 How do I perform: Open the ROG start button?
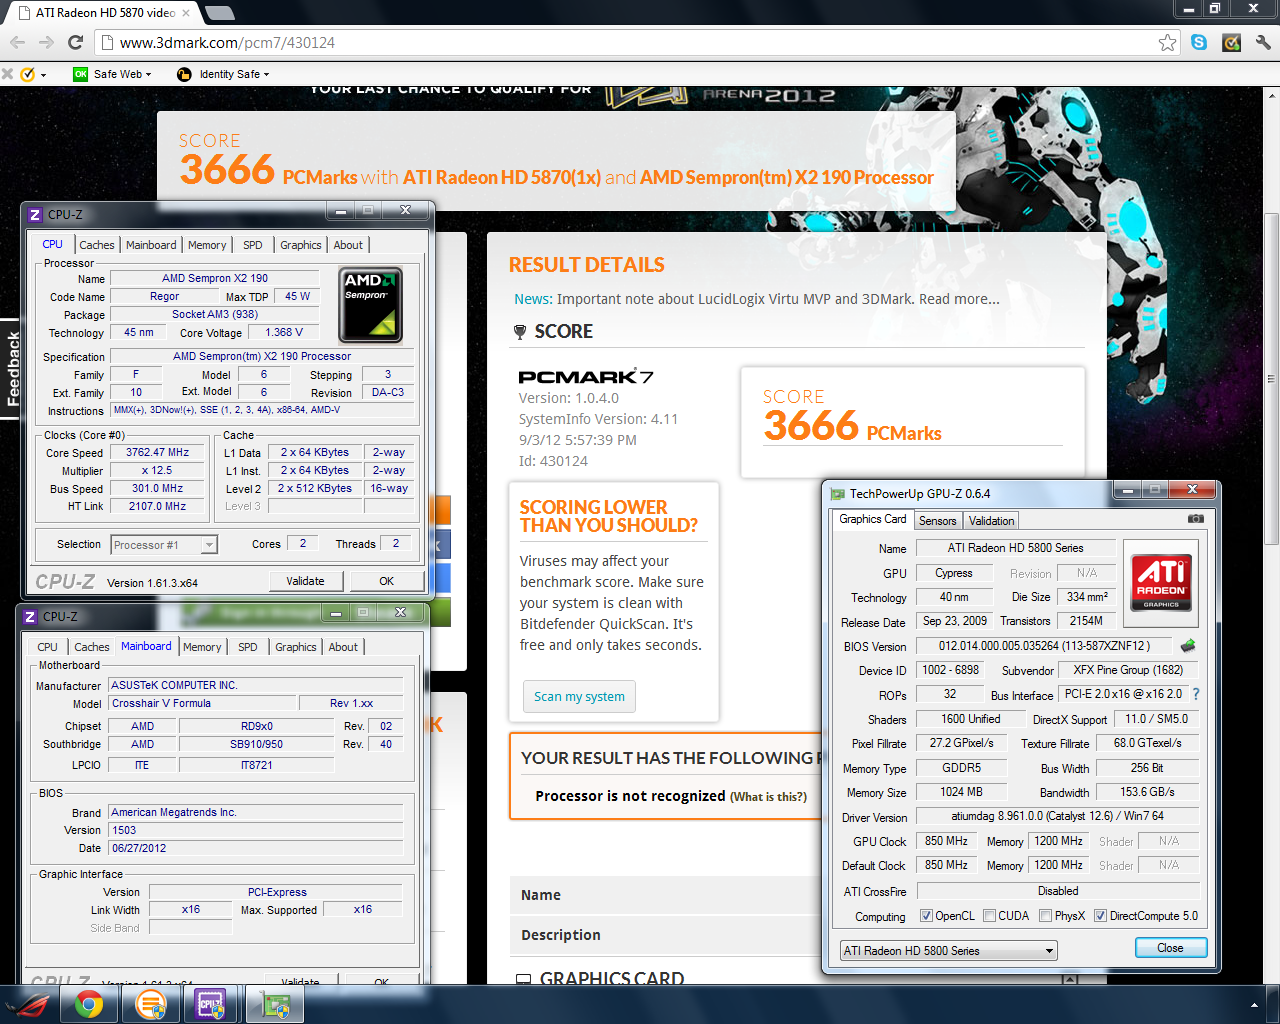point(27,1005)
